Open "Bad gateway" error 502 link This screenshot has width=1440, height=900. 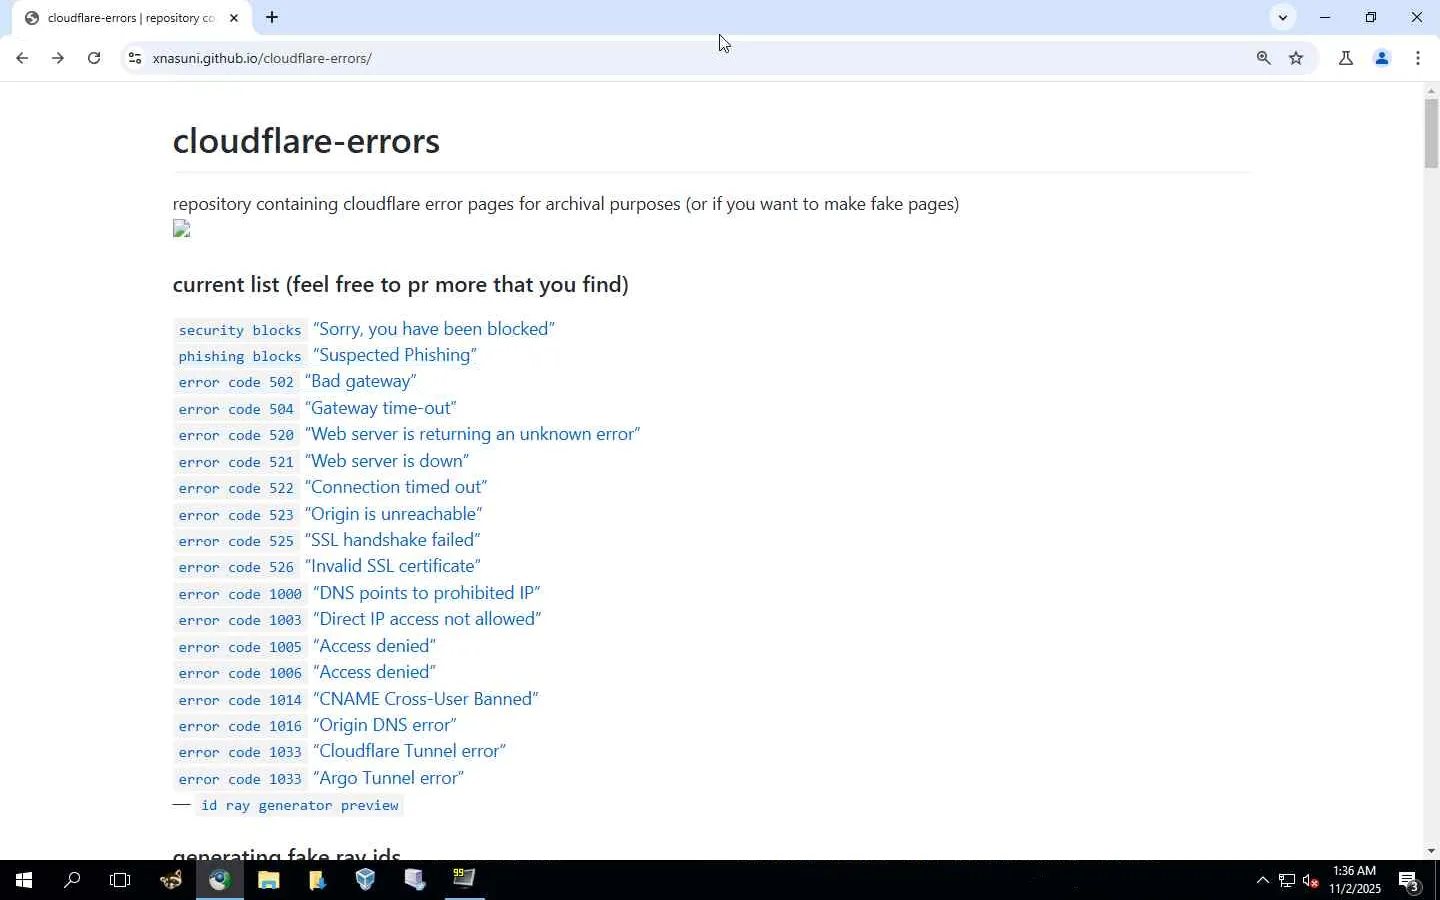[x=361, y=381]
